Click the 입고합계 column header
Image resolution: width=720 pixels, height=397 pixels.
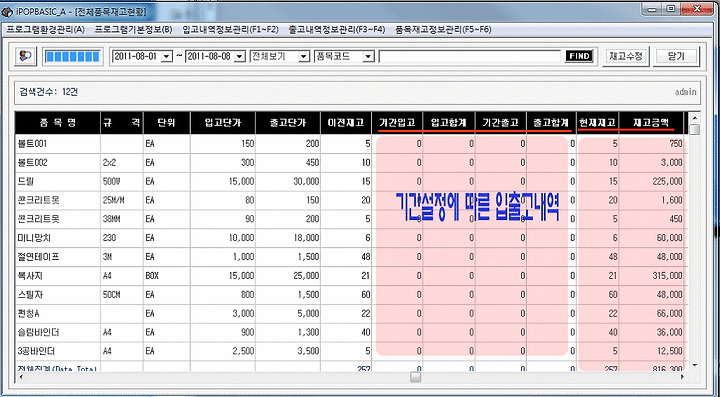tap(449, 123)
